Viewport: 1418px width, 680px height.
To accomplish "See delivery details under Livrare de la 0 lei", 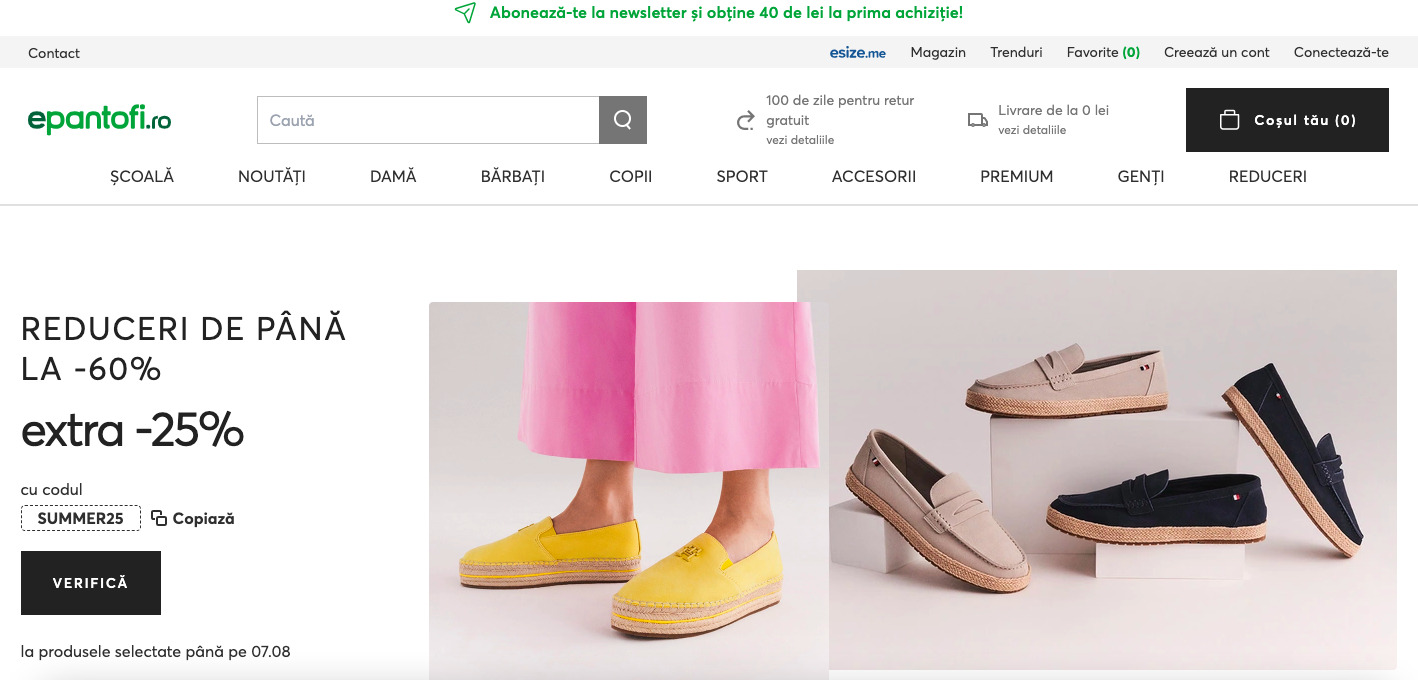I will [x=1032, y=130].
